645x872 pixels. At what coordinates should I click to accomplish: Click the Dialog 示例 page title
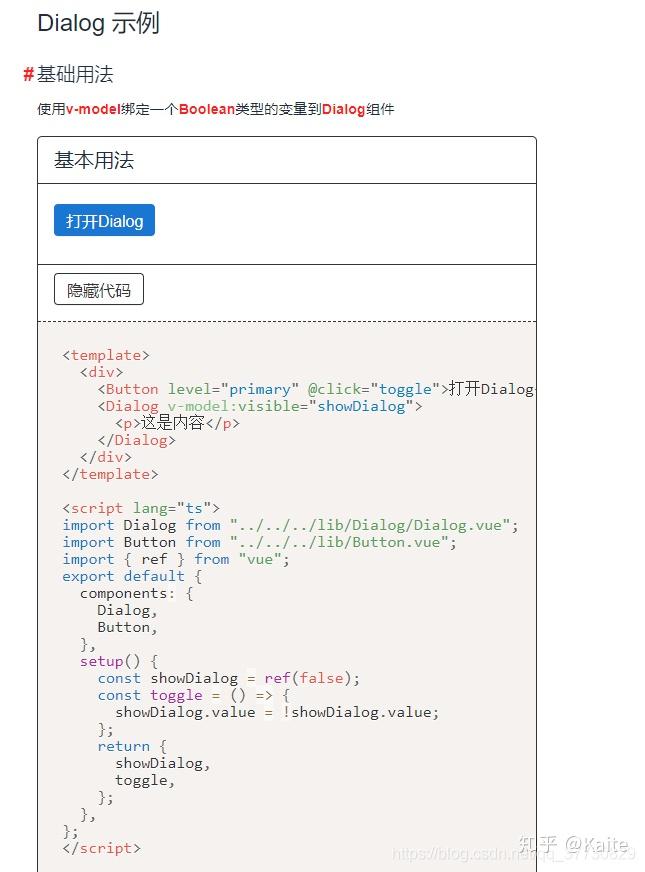point(97,22)
